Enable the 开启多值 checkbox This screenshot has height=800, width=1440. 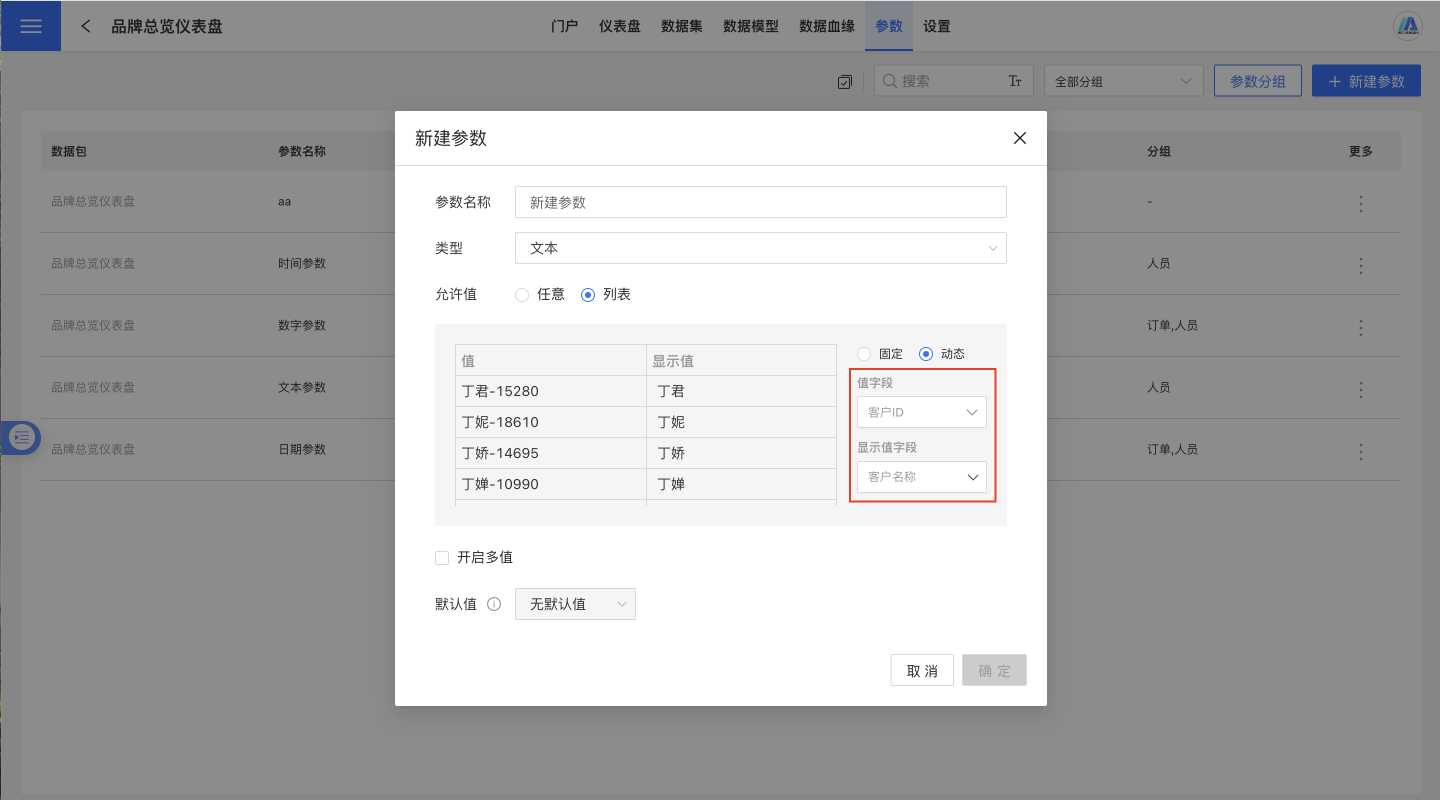(x=442, y=558)
